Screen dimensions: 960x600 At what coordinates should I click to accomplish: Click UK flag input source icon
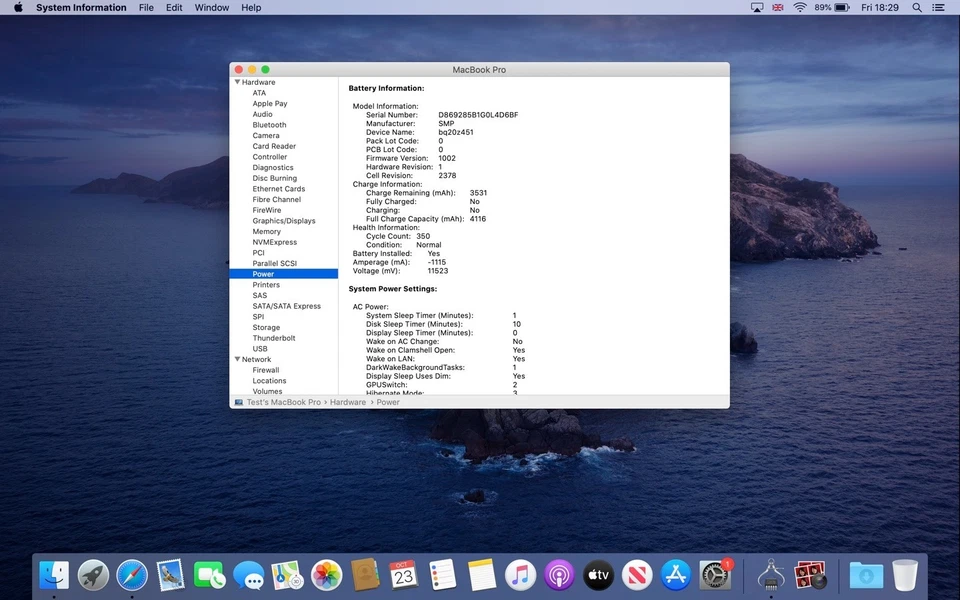[778, 7]
